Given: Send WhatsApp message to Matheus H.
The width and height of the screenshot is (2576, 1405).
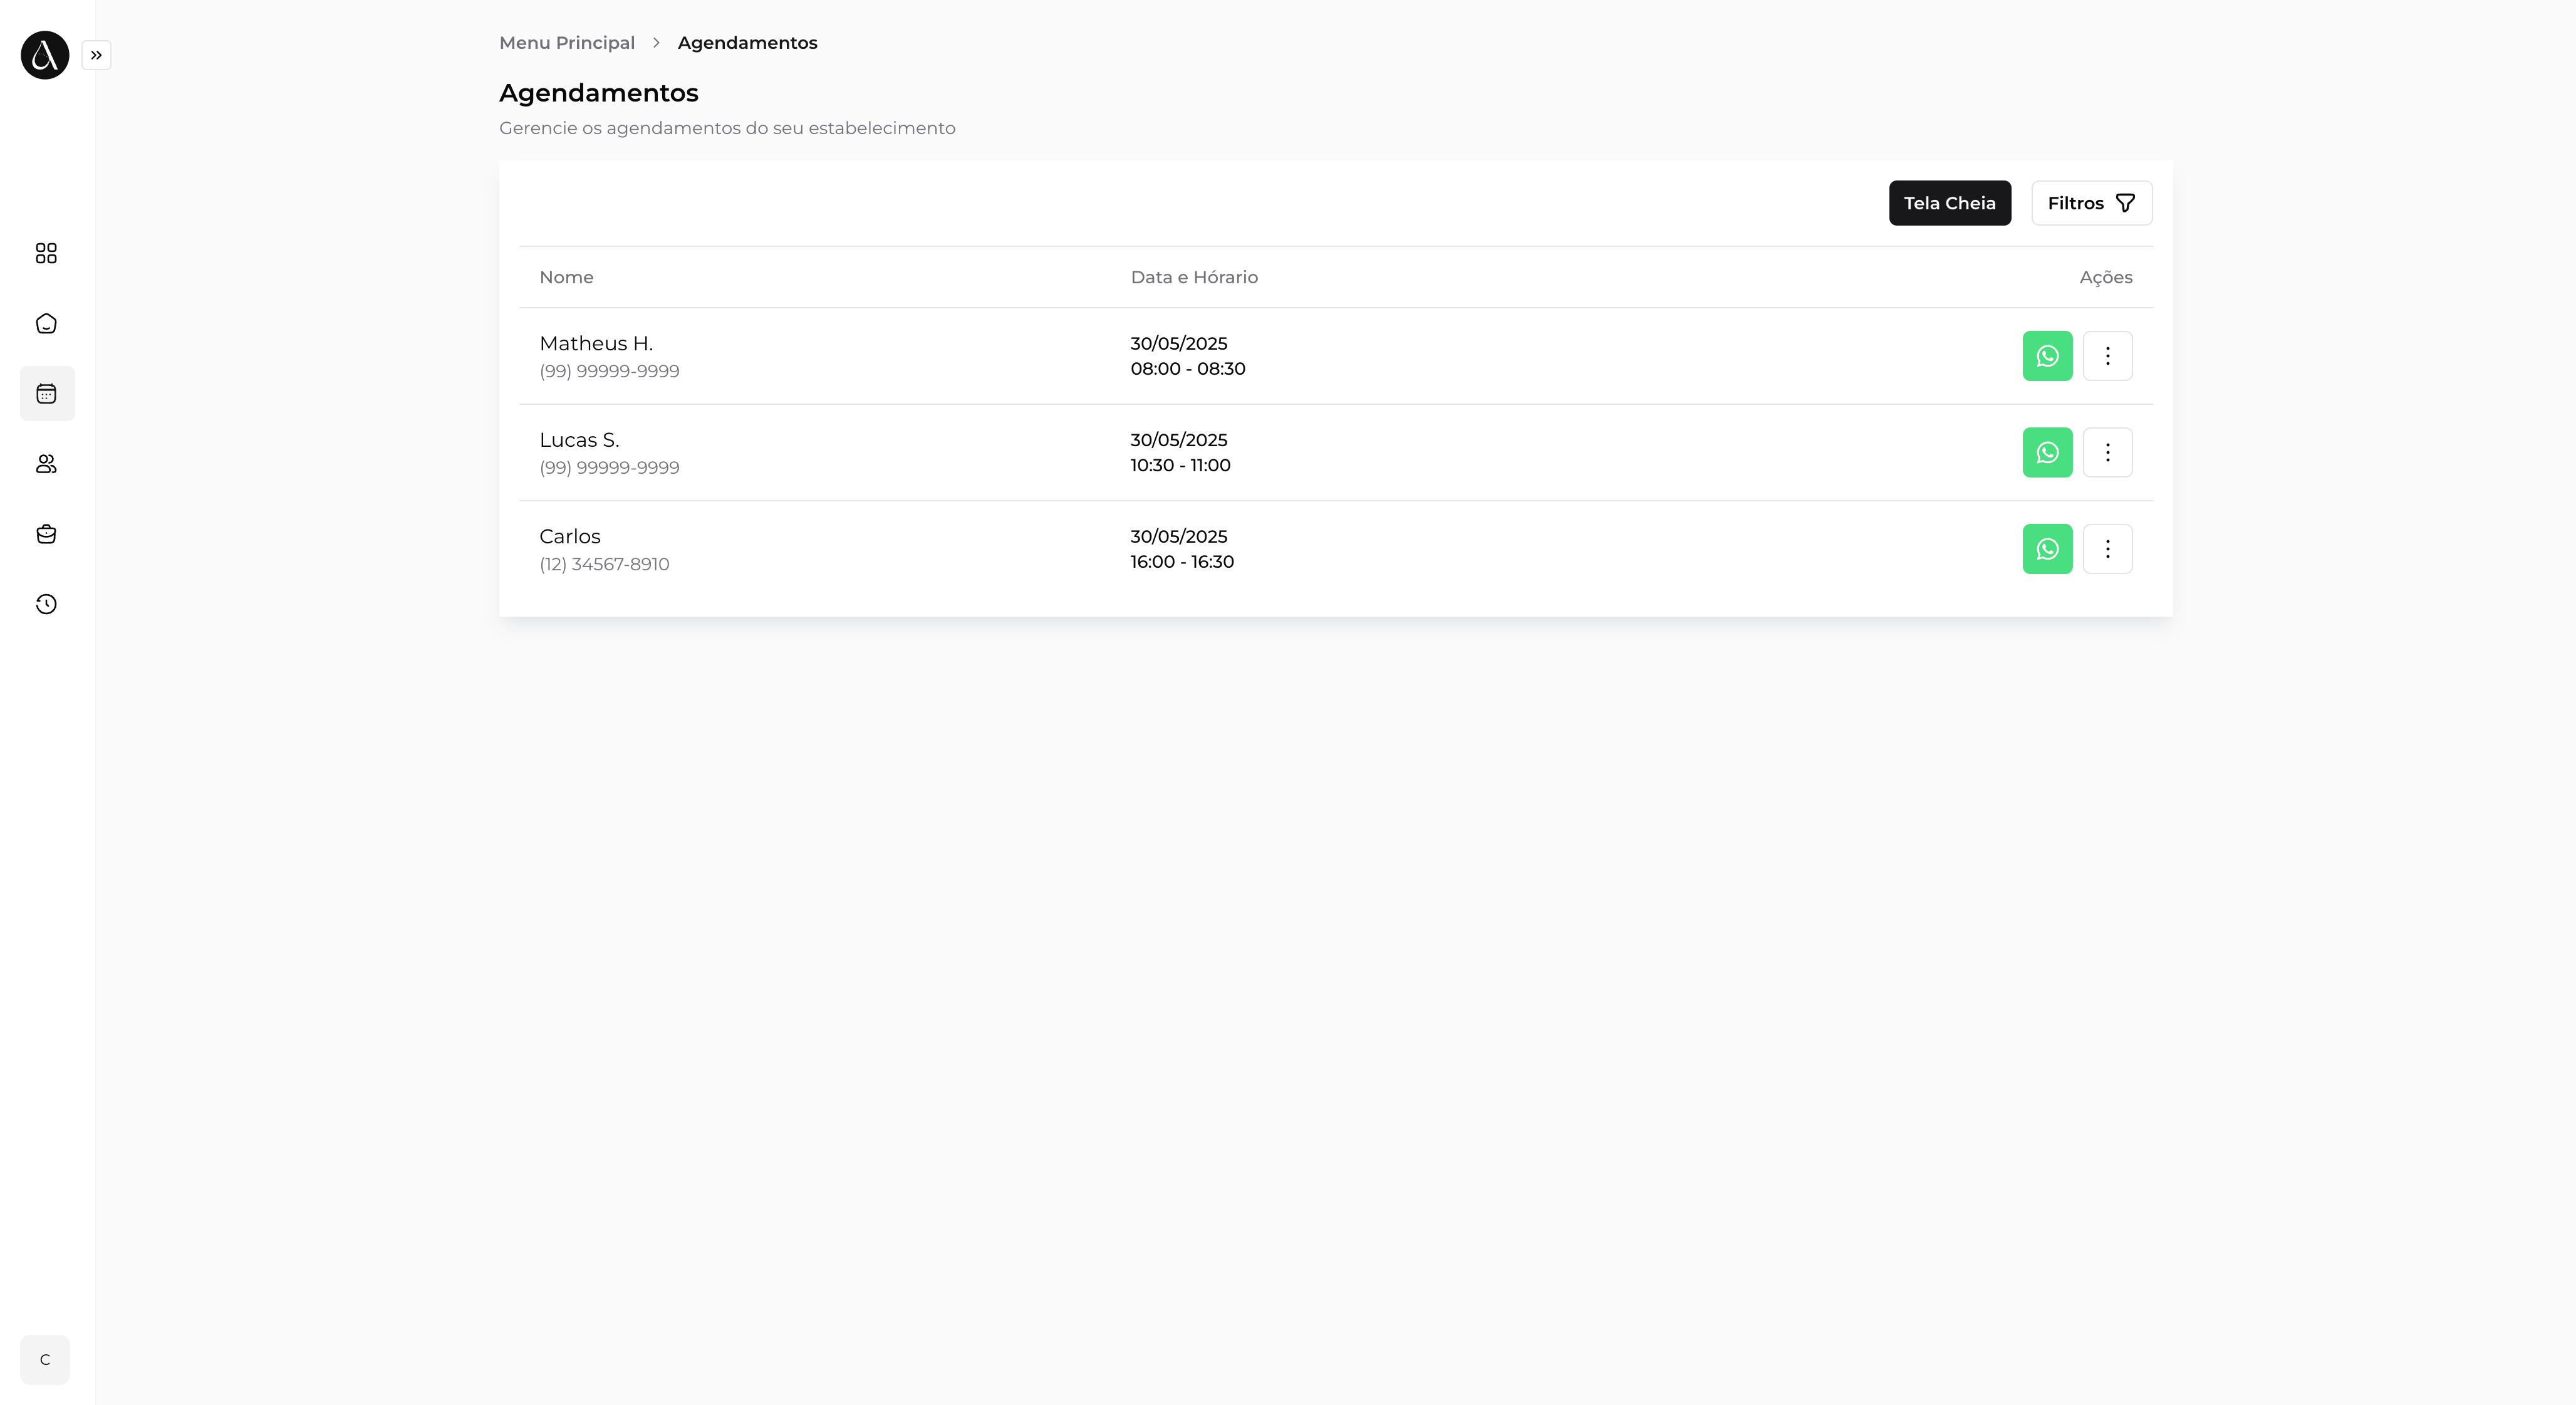Looking at the screenshot, I should point(2047,356).
